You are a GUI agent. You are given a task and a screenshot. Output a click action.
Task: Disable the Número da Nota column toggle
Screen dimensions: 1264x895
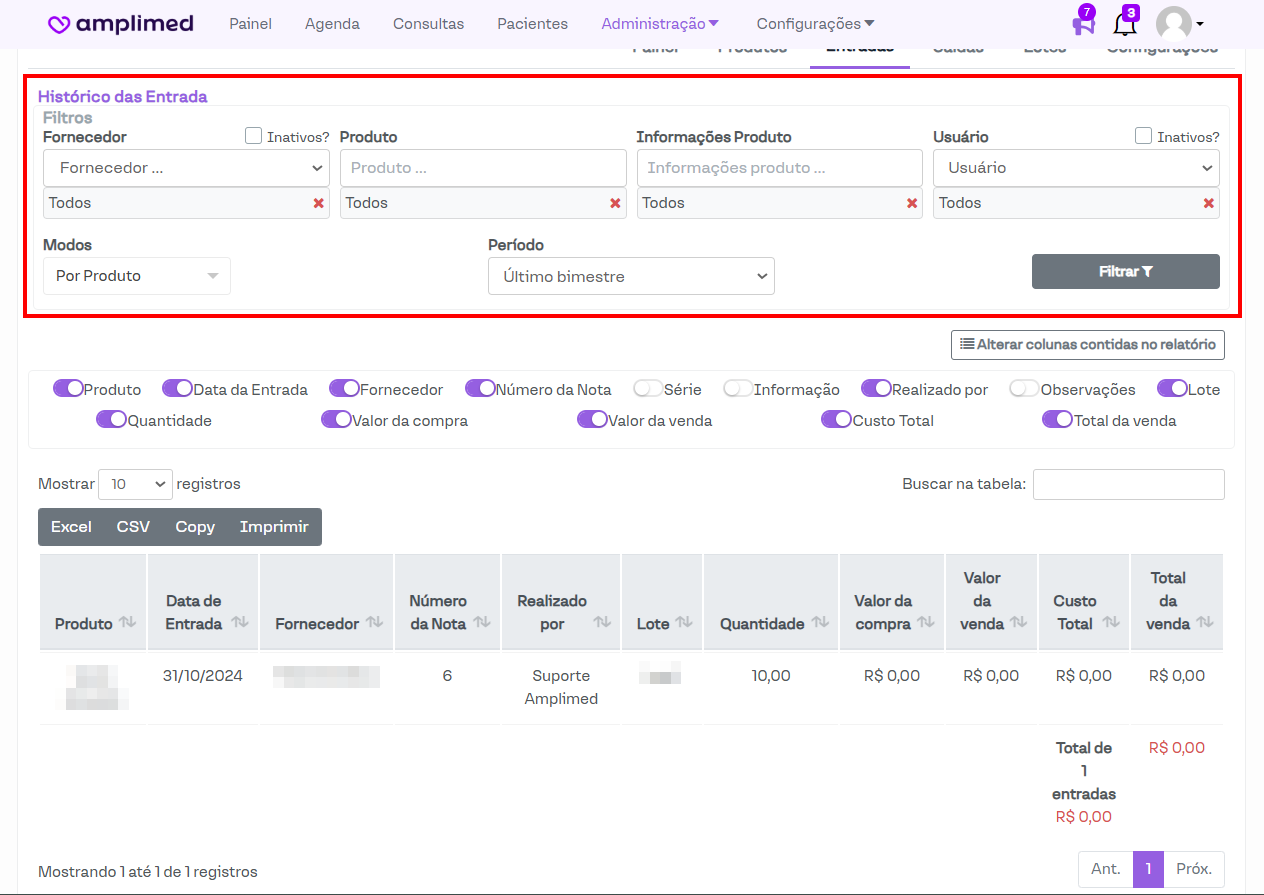point(480,389)
